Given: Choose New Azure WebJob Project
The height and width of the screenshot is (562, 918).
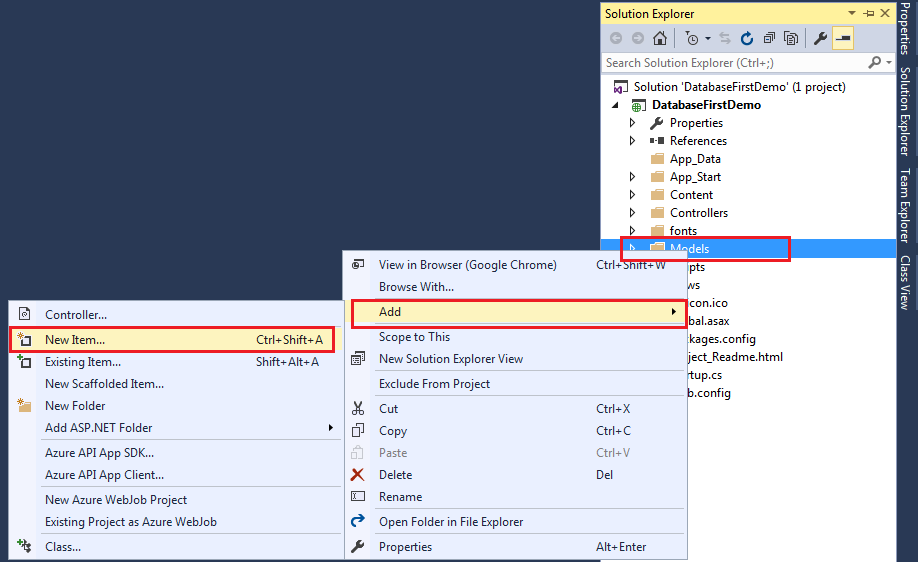Looking at the screenshot, I should (x=176, y=500).
